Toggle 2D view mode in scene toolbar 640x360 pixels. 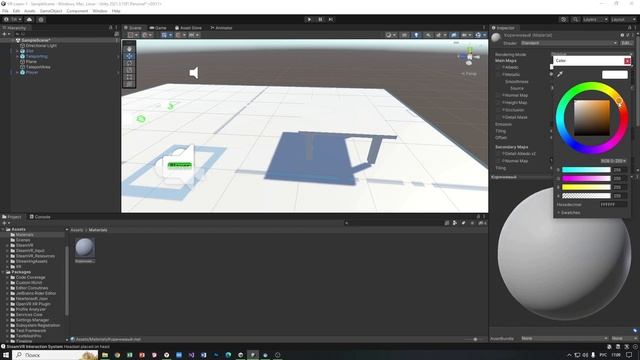pos(404,35)
